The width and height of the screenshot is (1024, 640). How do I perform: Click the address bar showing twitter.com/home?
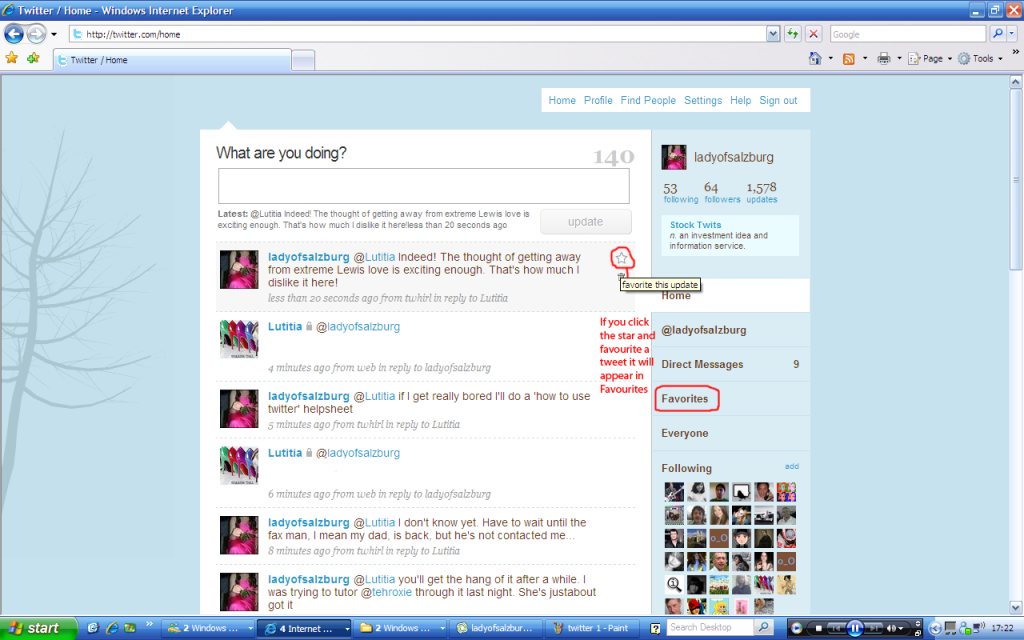pos(418,34)
